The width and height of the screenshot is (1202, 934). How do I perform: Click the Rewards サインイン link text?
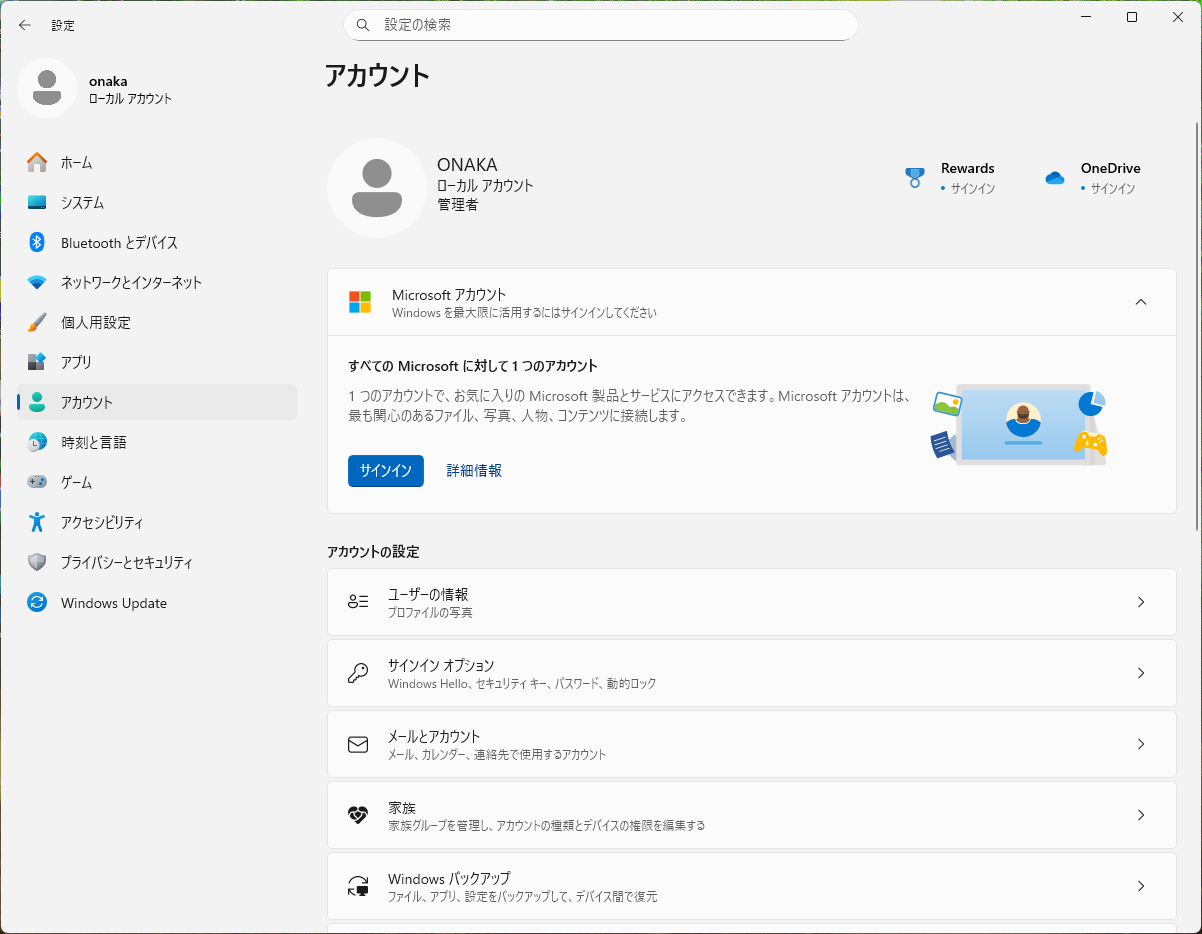972,188
